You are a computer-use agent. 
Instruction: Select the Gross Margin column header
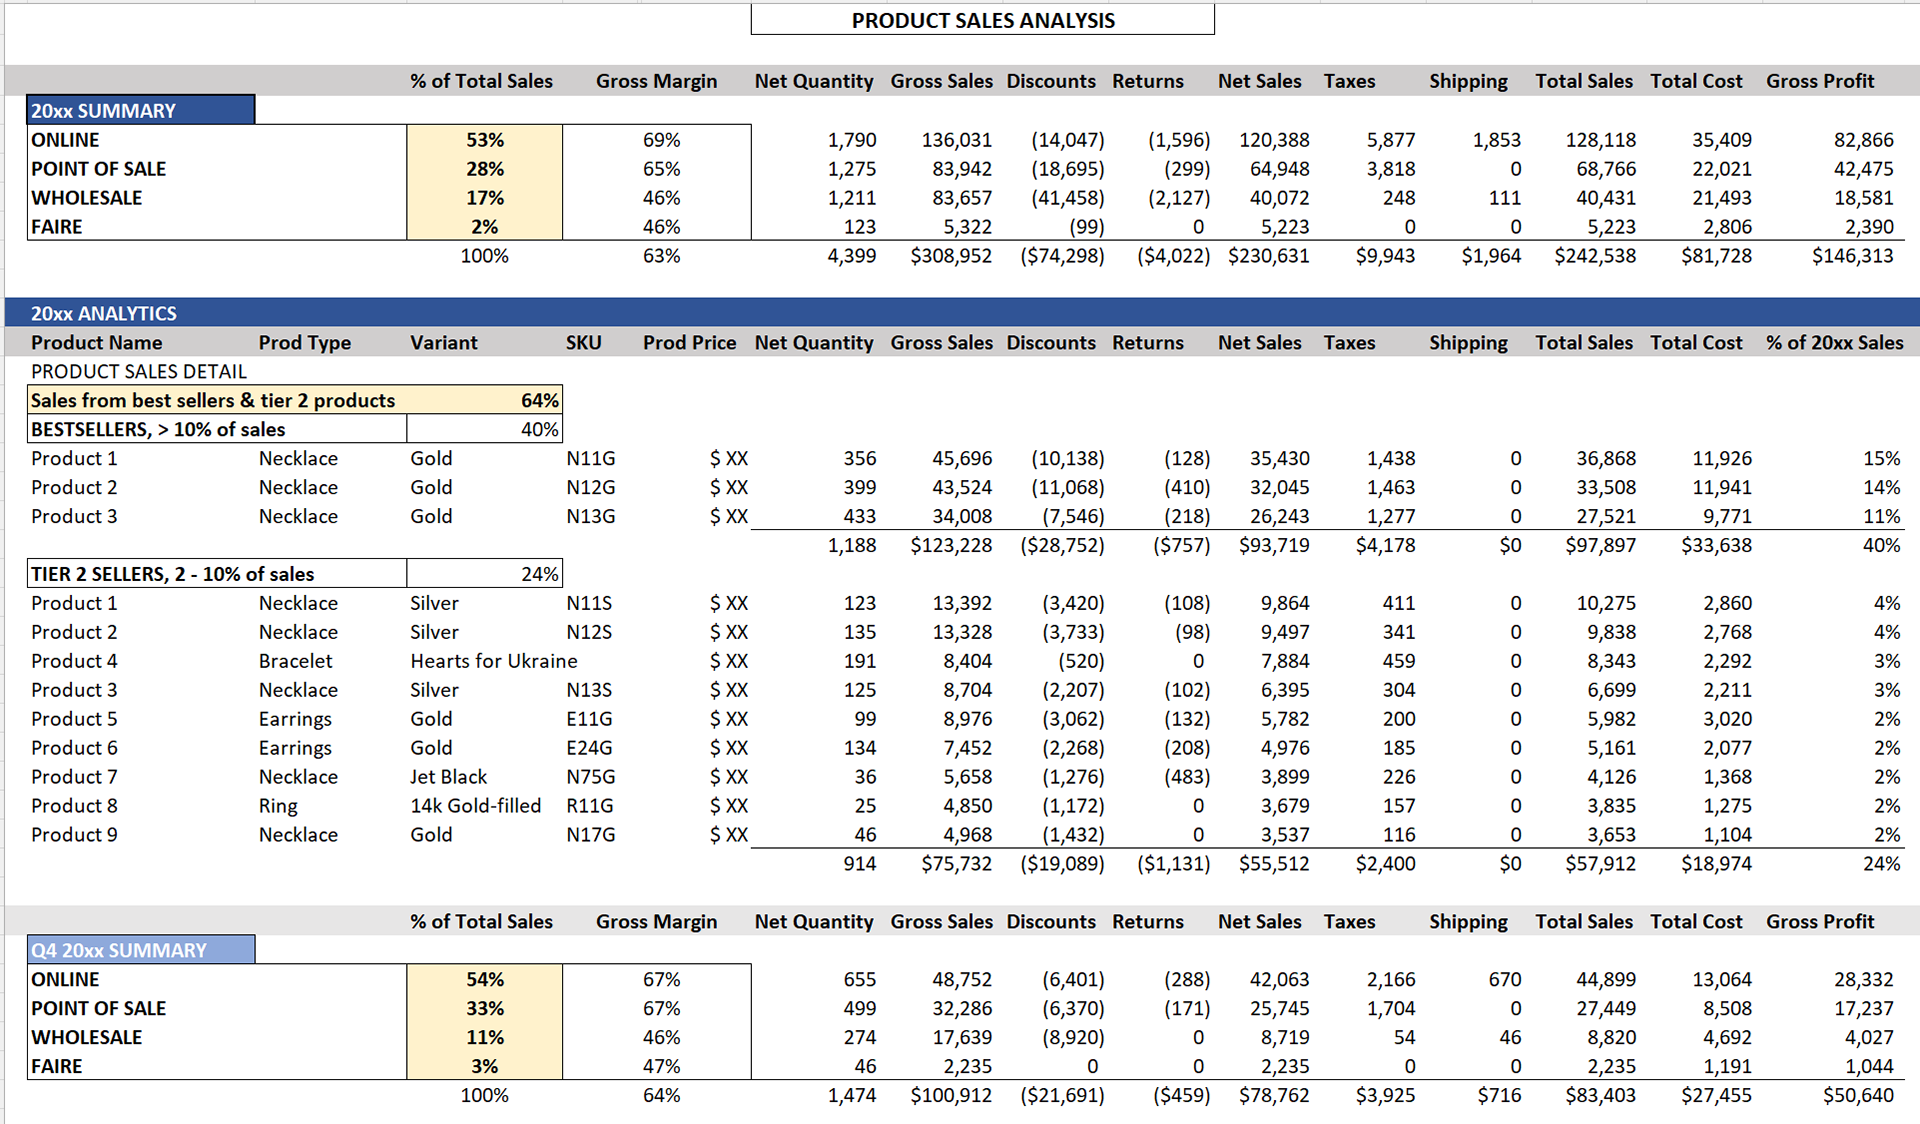coord(656,81)
